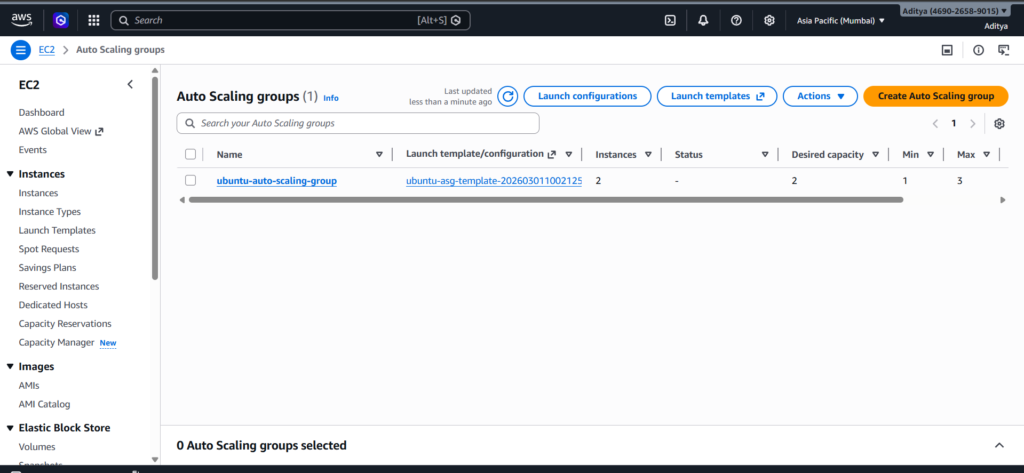1024x473 pixels.
Task: Open the help question mark icon
Action: point(736,20)
